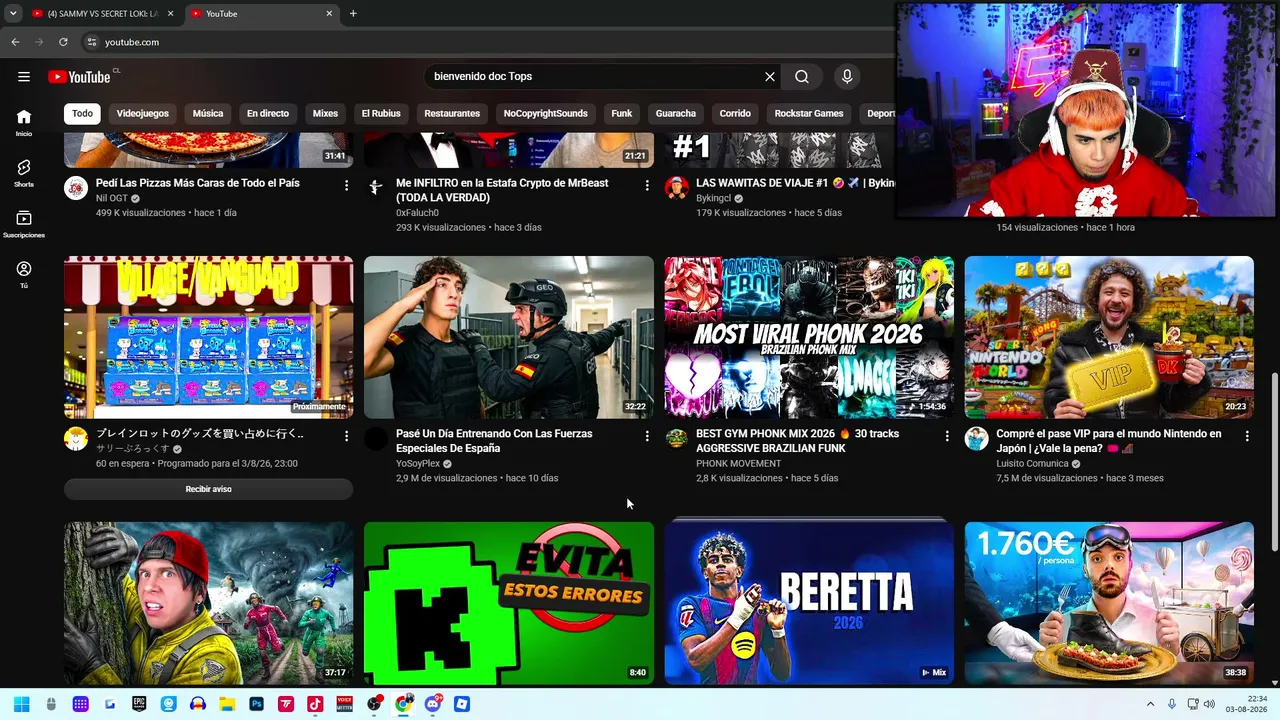This screenshot has height=720, width=1280.
Task: Clear the search box with the X
Action: 770,77
